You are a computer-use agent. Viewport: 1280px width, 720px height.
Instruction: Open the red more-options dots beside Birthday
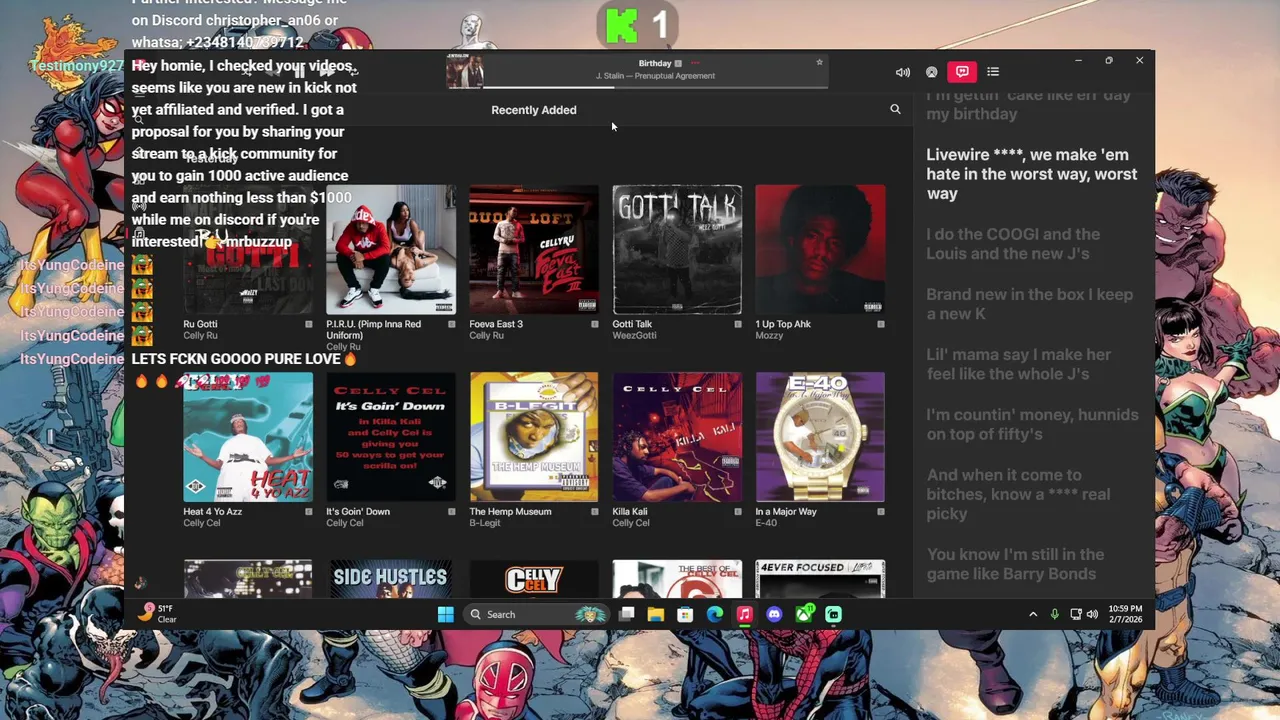(x=695, y=63)
